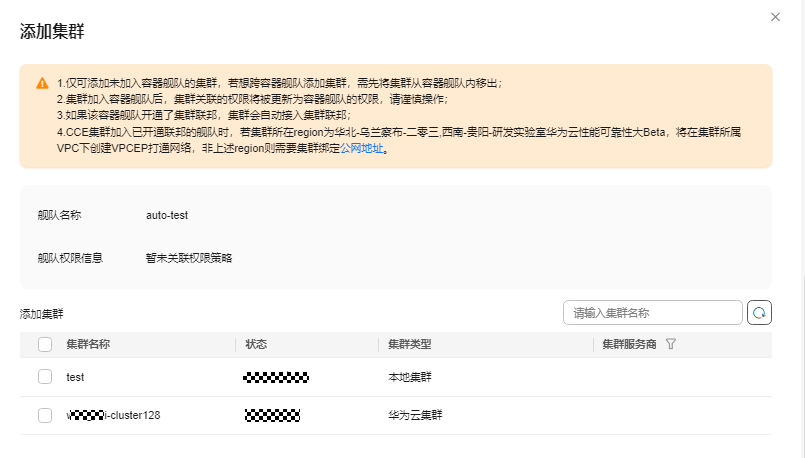This screenshot has height=458, width=805.
Task: Click the 华为云集群 type cell
Action: [415, 415]
